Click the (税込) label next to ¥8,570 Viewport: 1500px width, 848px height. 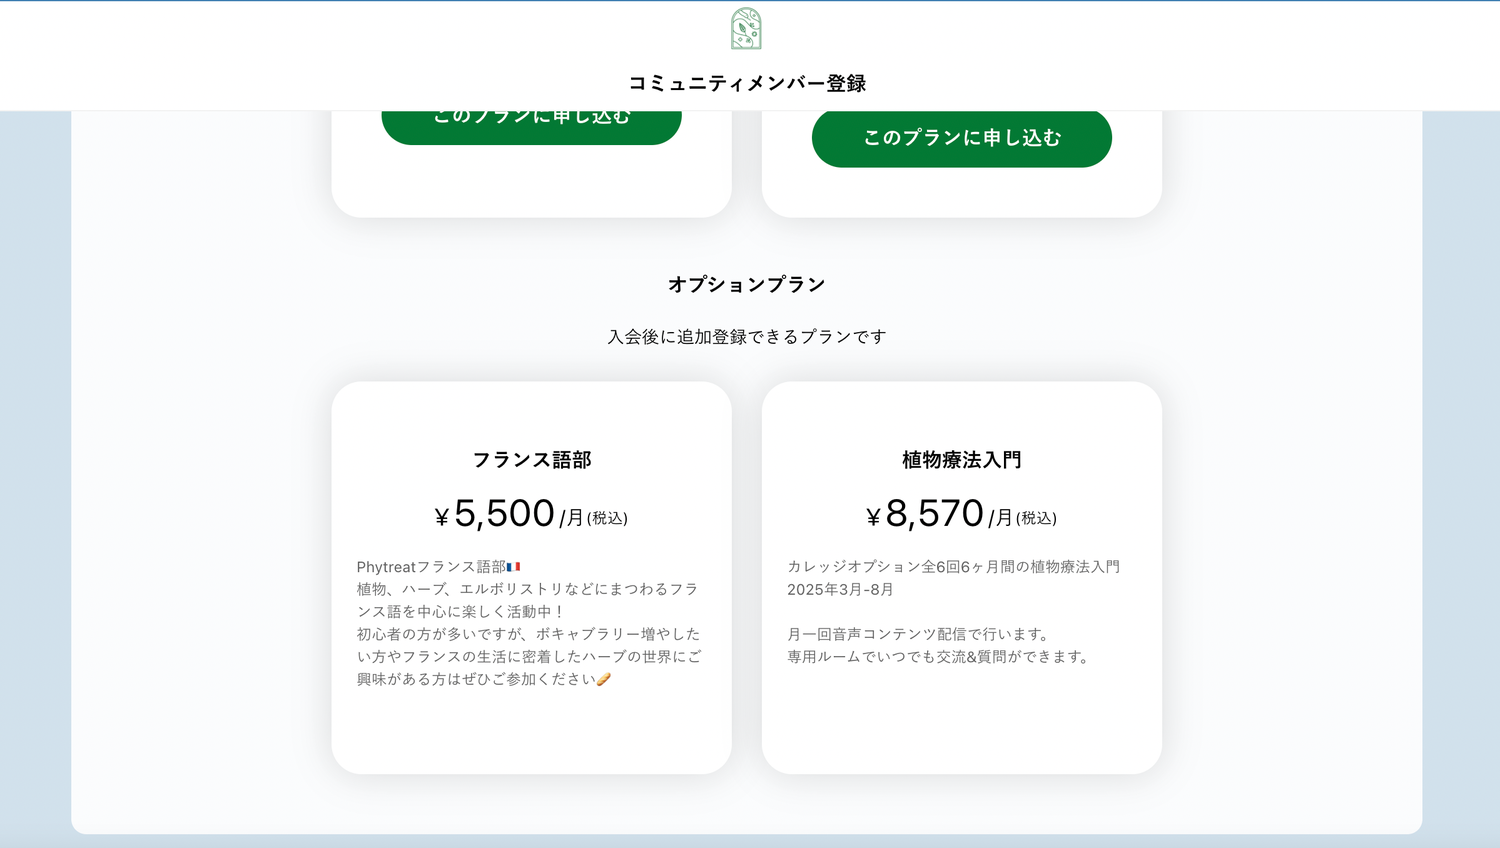[1036, 518]
